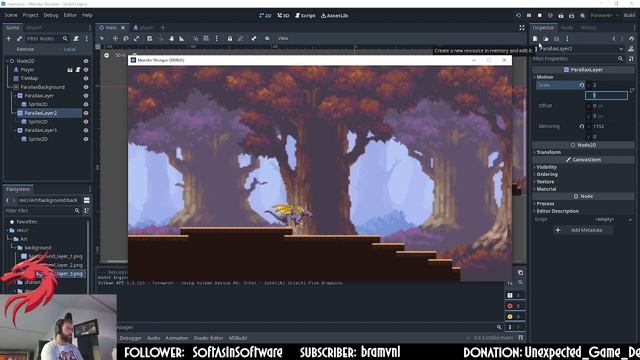Select the Ruler mode tool
640x360 pixels.
[182, 38]
